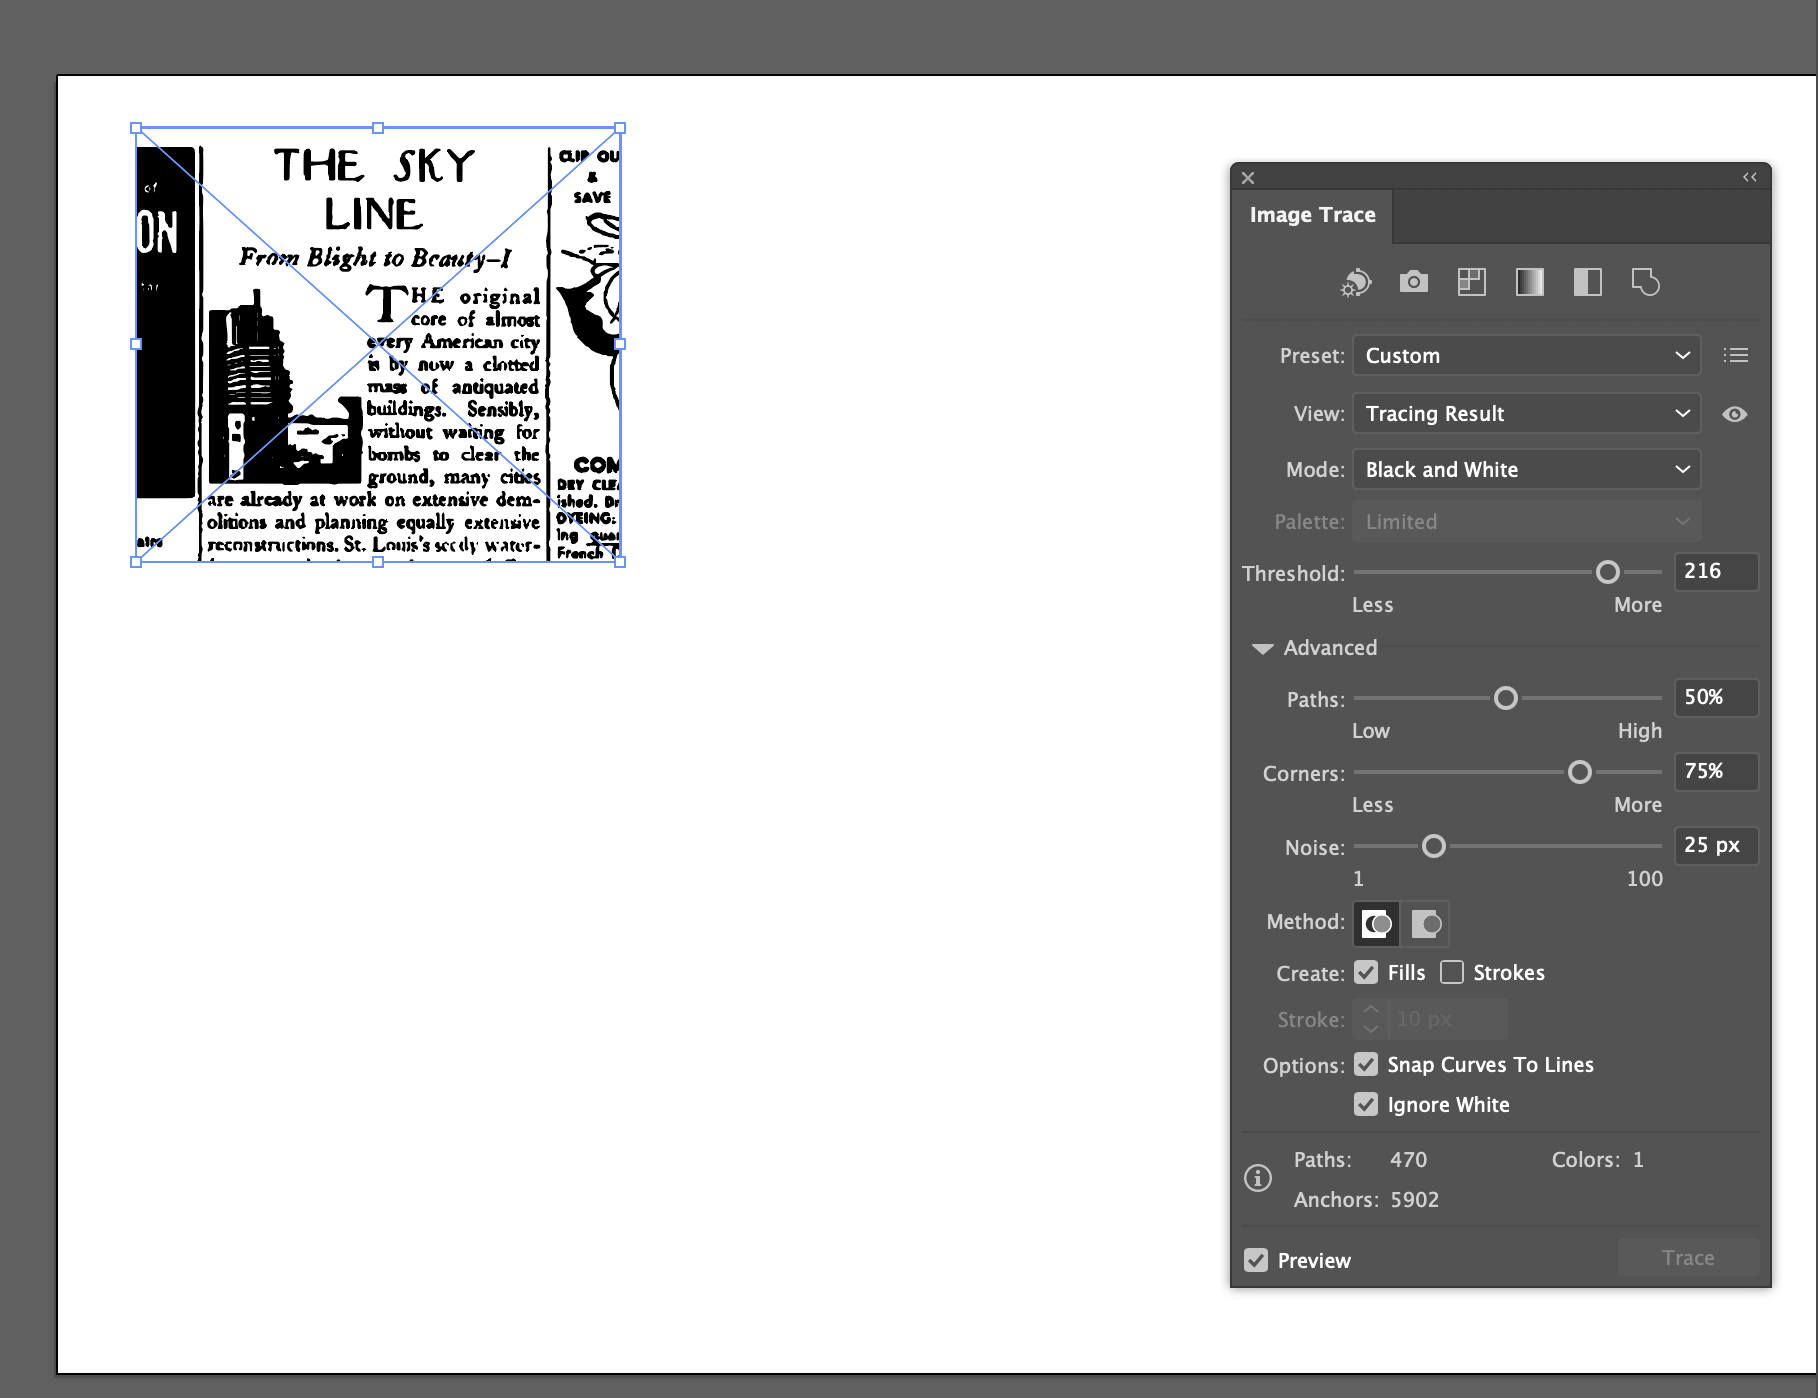This screenshot has height=1398, width=1818.
Task: Uncheck the Fills checkbox
Action: [1366, 972]
